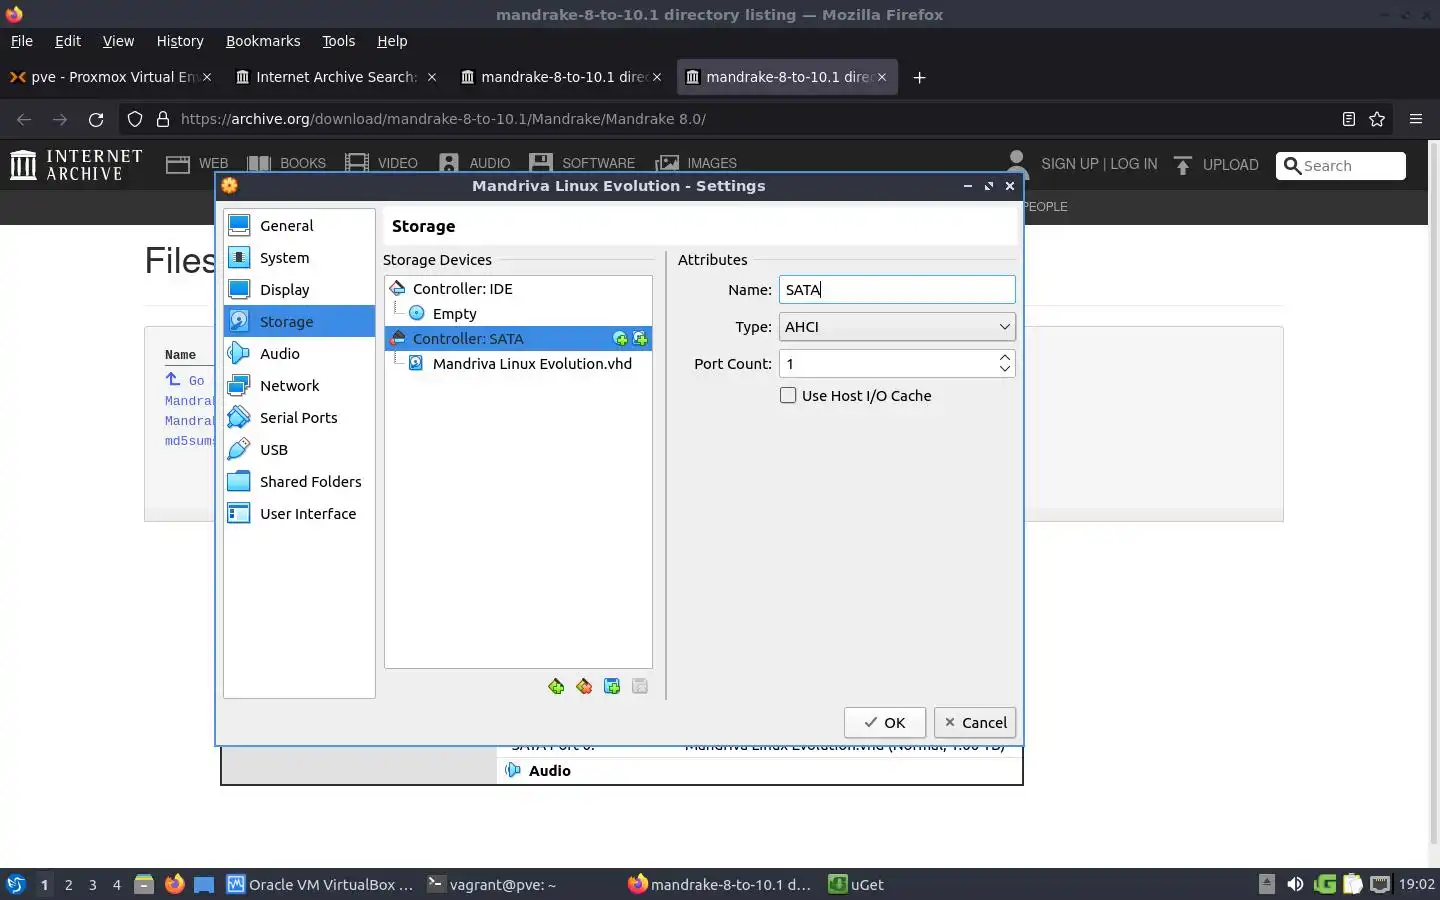Select the General settings category
Image resolution: width=1440 pixels, height=900 pixels.
click(299, 226)
